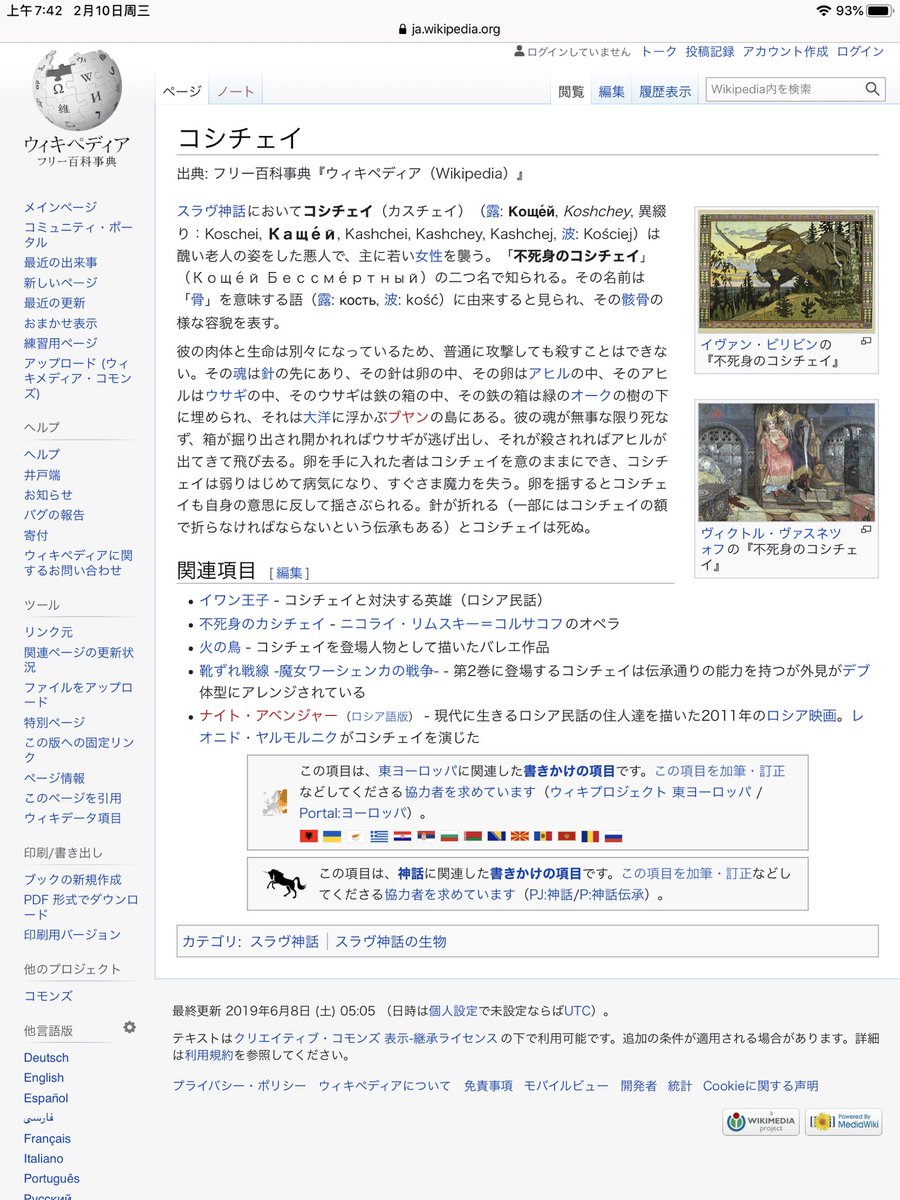
Task: Open the 履歴表示 tab
Action: click(x=665, y=91)
